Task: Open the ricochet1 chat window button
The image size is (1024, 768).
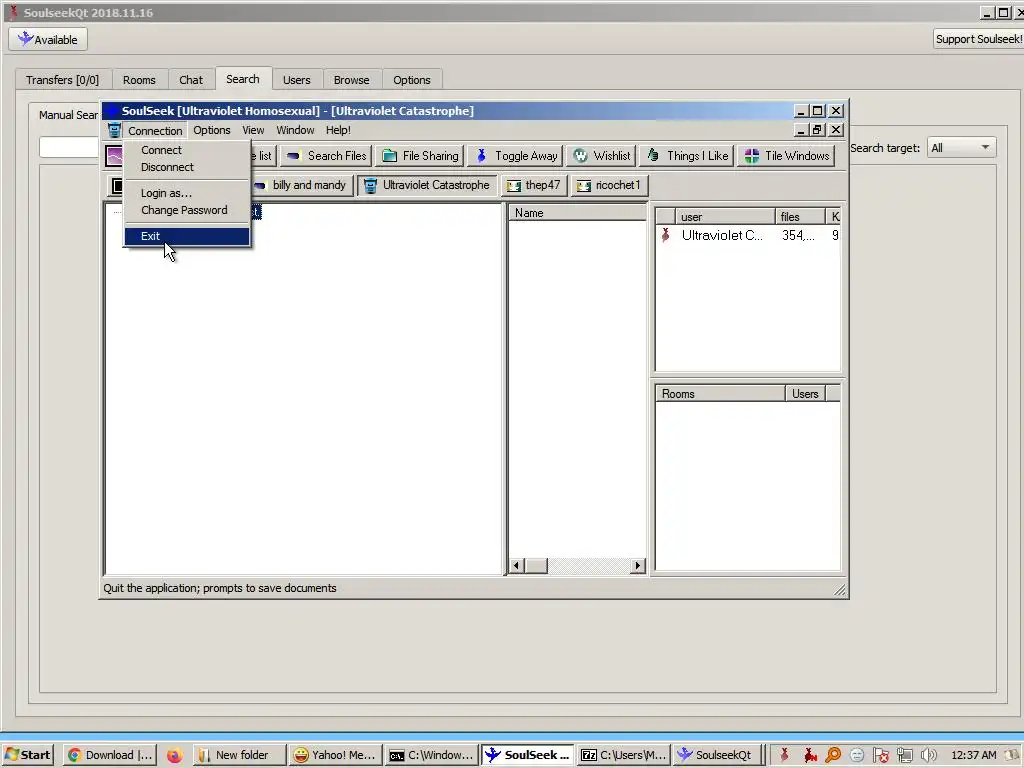Action: tap(609, 185)
